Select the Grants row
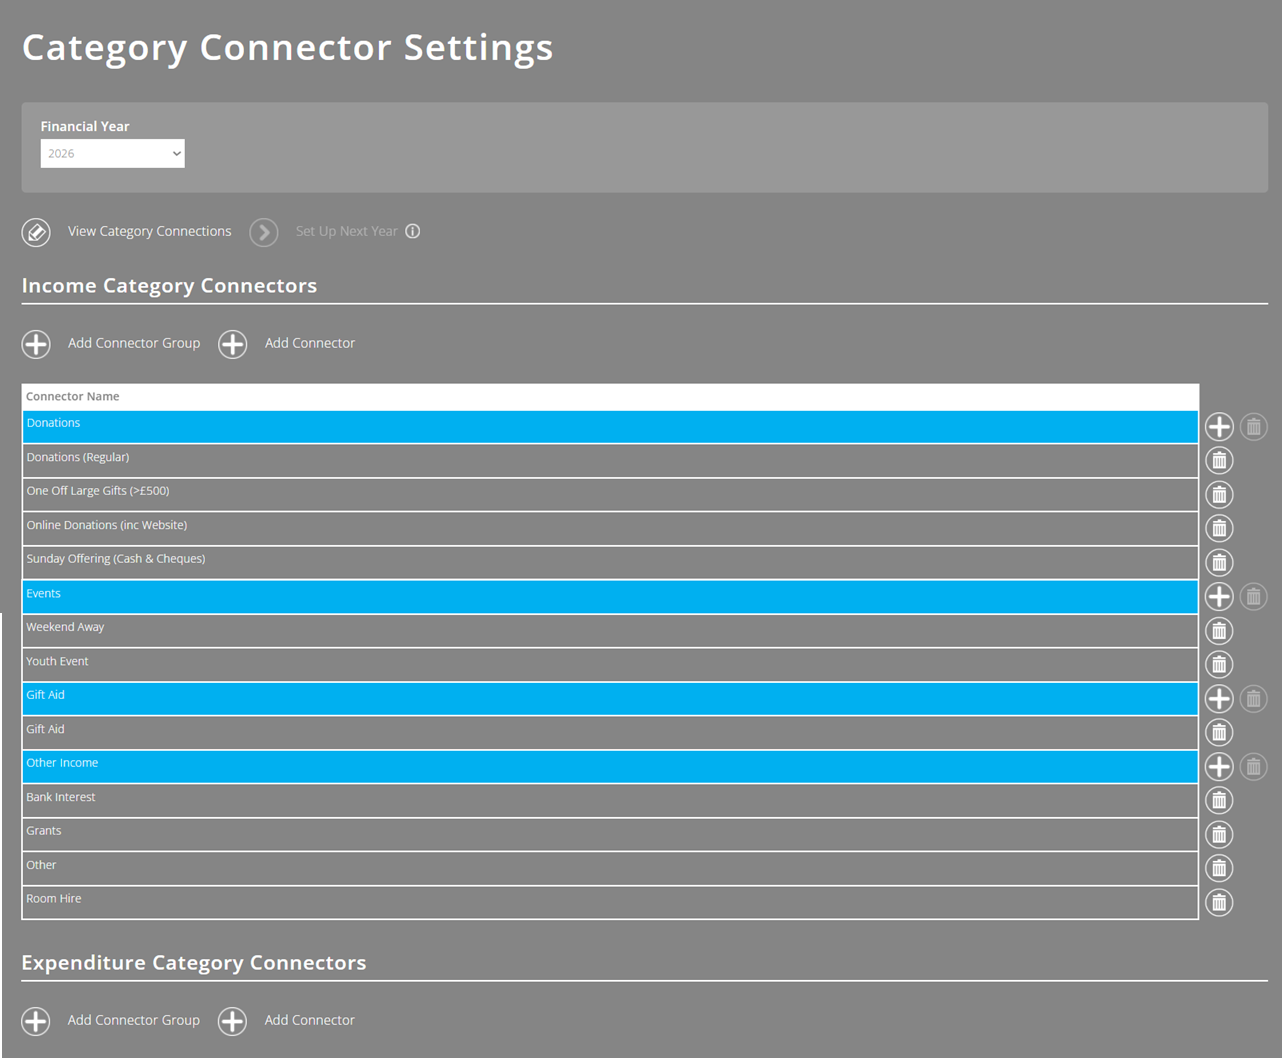Viewport: 1282px width, 1058px height. click(610, 835)
